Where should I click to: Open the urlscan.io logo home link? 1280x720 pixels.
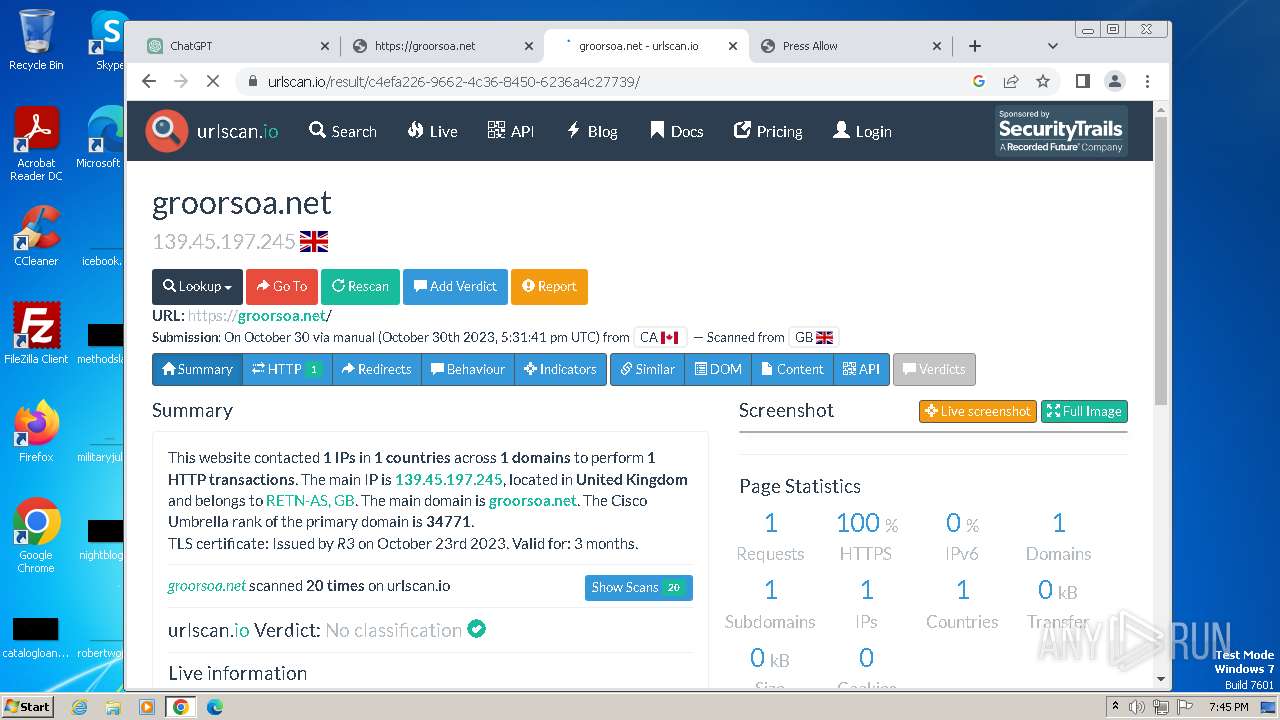point(212,131)
